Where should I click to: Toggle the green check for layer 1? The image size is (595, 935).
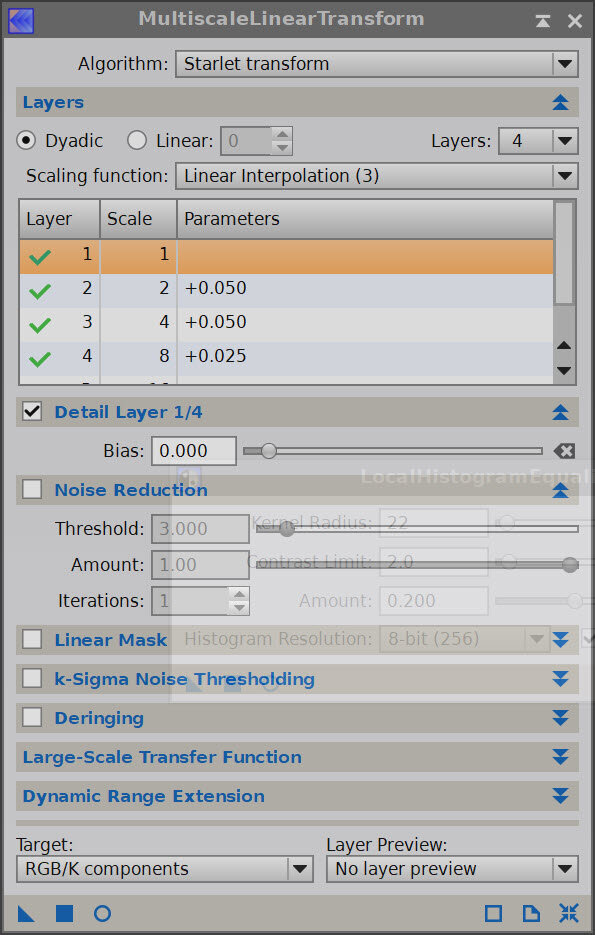pyautogui.click(x=40, y=257)
